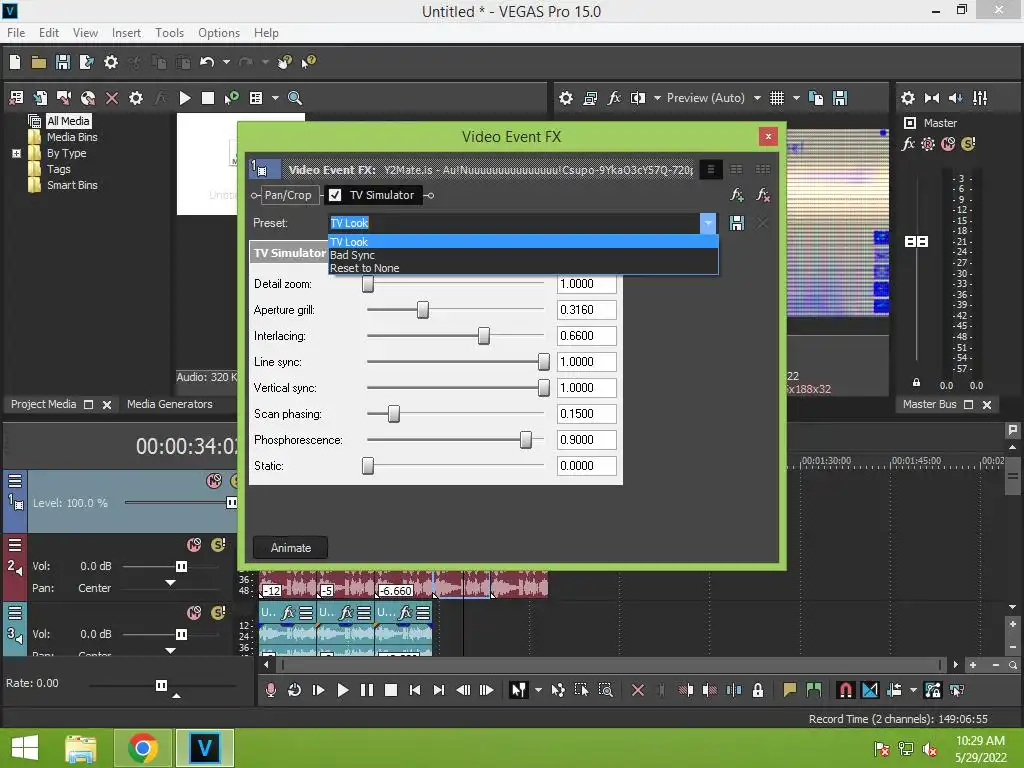The image size is (1024, 768).
Task: Open Google Chrome from the taskbar
Action: point(143,748)
